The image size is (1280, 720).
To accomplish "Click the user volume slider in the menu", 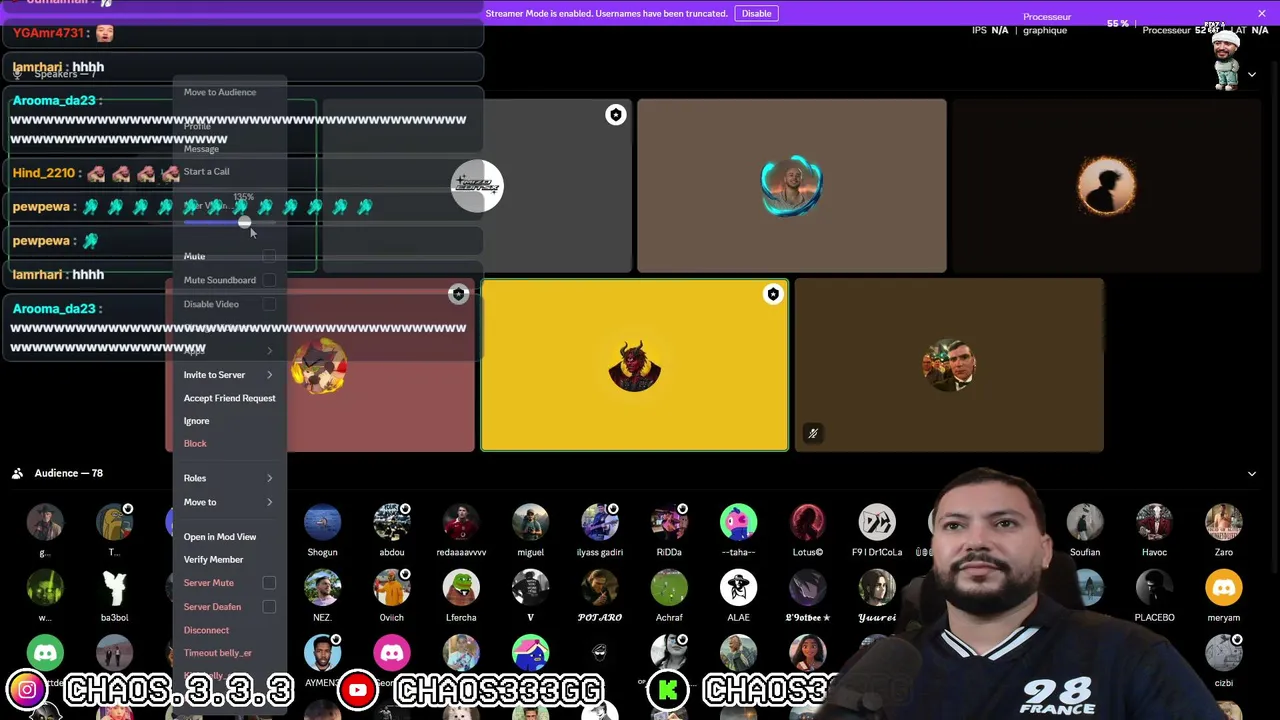I will coord(230,223).
